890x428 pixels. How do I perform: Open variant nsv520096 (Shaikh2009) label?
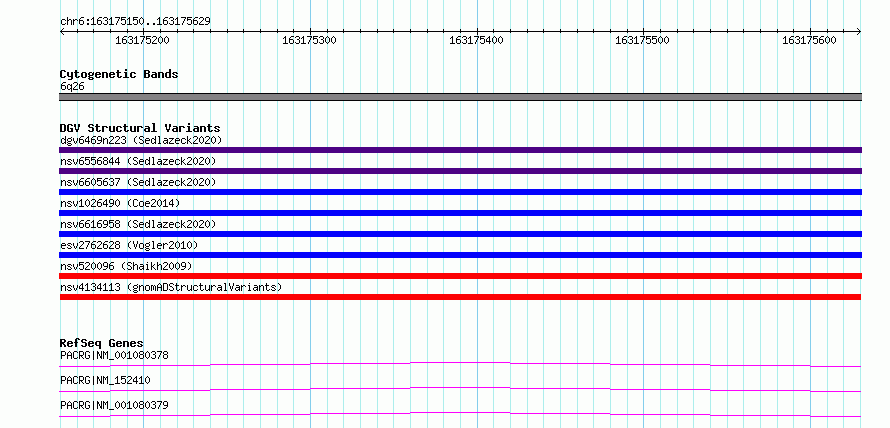126,266
